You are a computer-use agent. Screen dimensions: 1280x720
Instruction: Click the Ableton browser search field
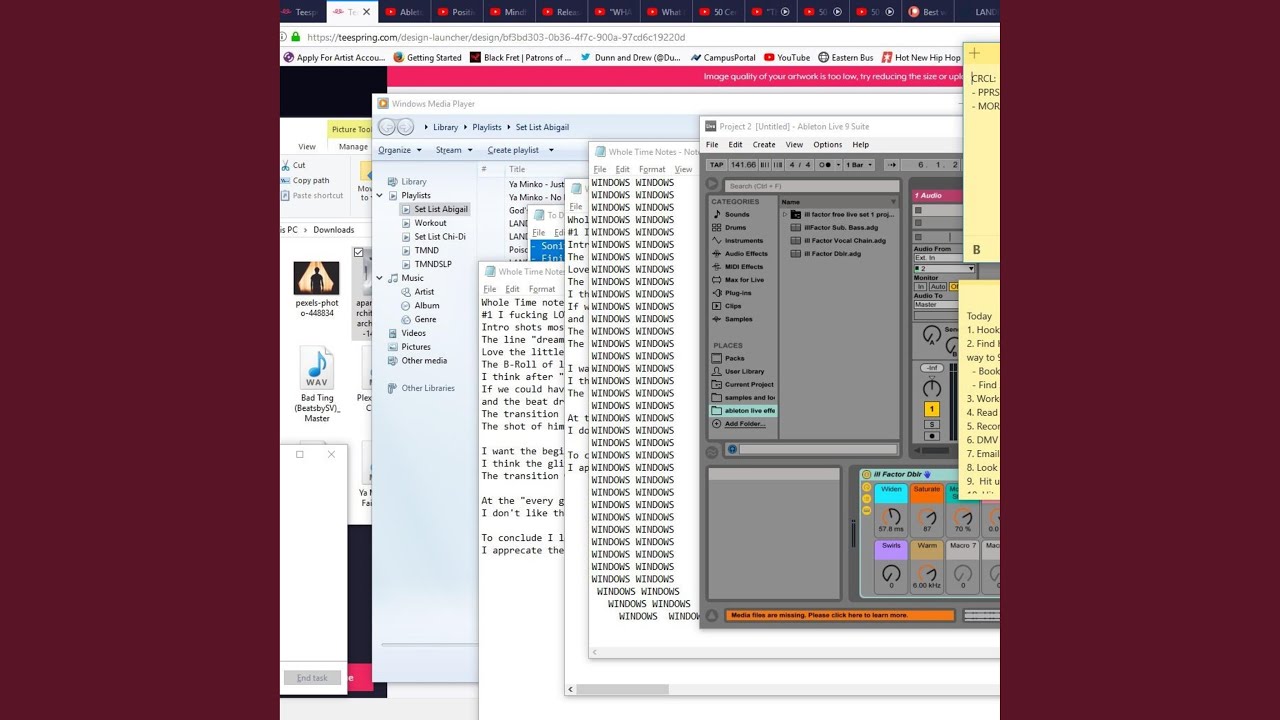pos(812,186)
